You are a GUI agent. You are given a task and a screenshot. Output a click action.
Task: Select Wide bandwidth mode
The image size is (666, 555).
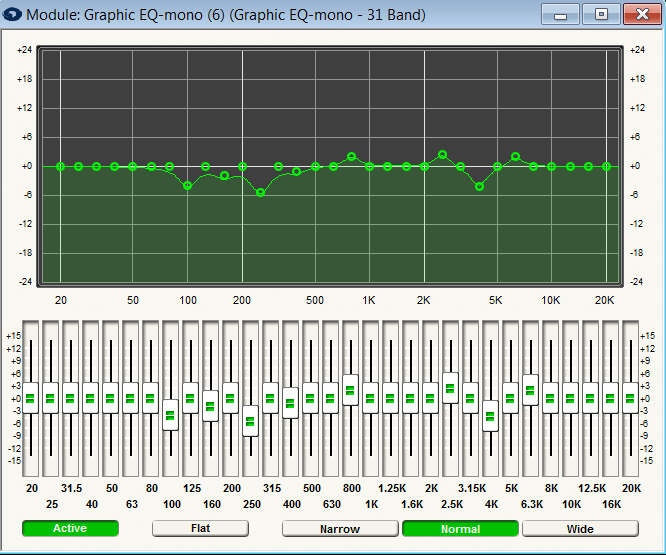(580, 529)
